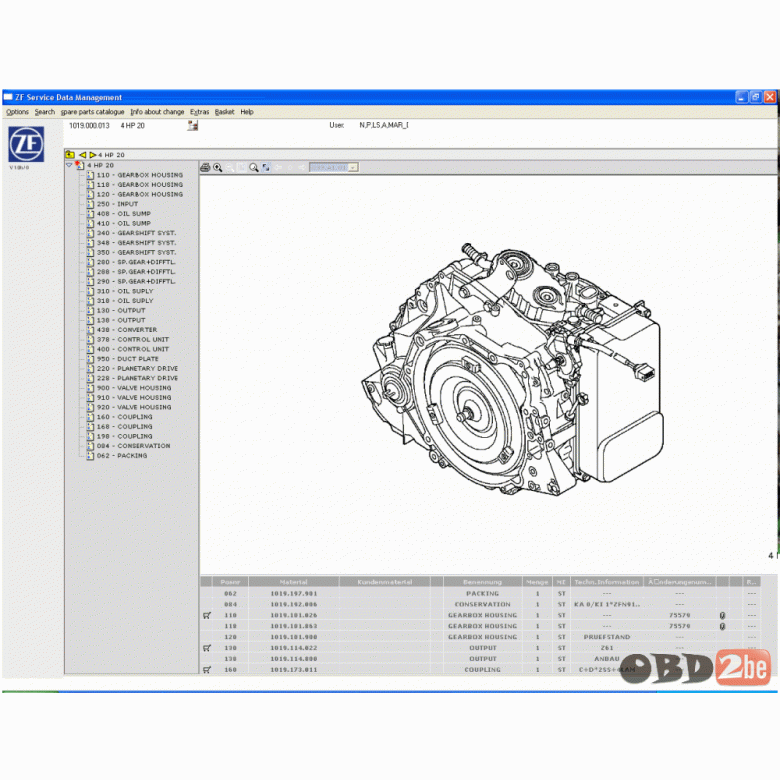Click the ZF logo icon
The image size is (780, 780).
pos(26,144)
